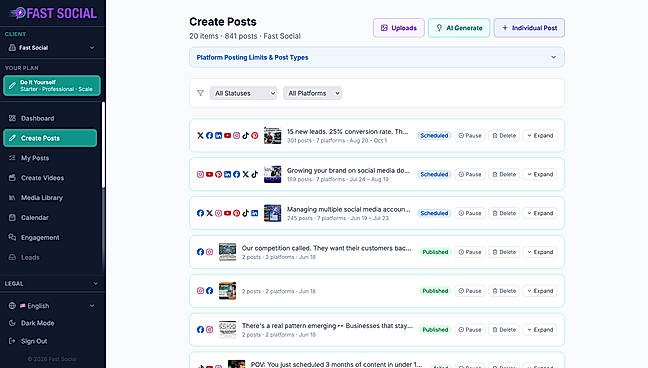
Task: Click the Sign Out icon
Action: (x=12, y=341)
